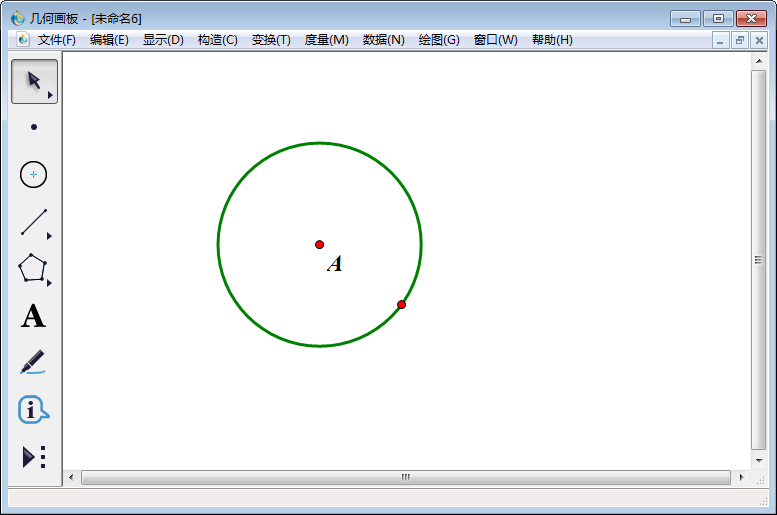Click the horizontal scrollbar thumb
The width and height of the screenshot is (777, 515).
coord(406,477)
